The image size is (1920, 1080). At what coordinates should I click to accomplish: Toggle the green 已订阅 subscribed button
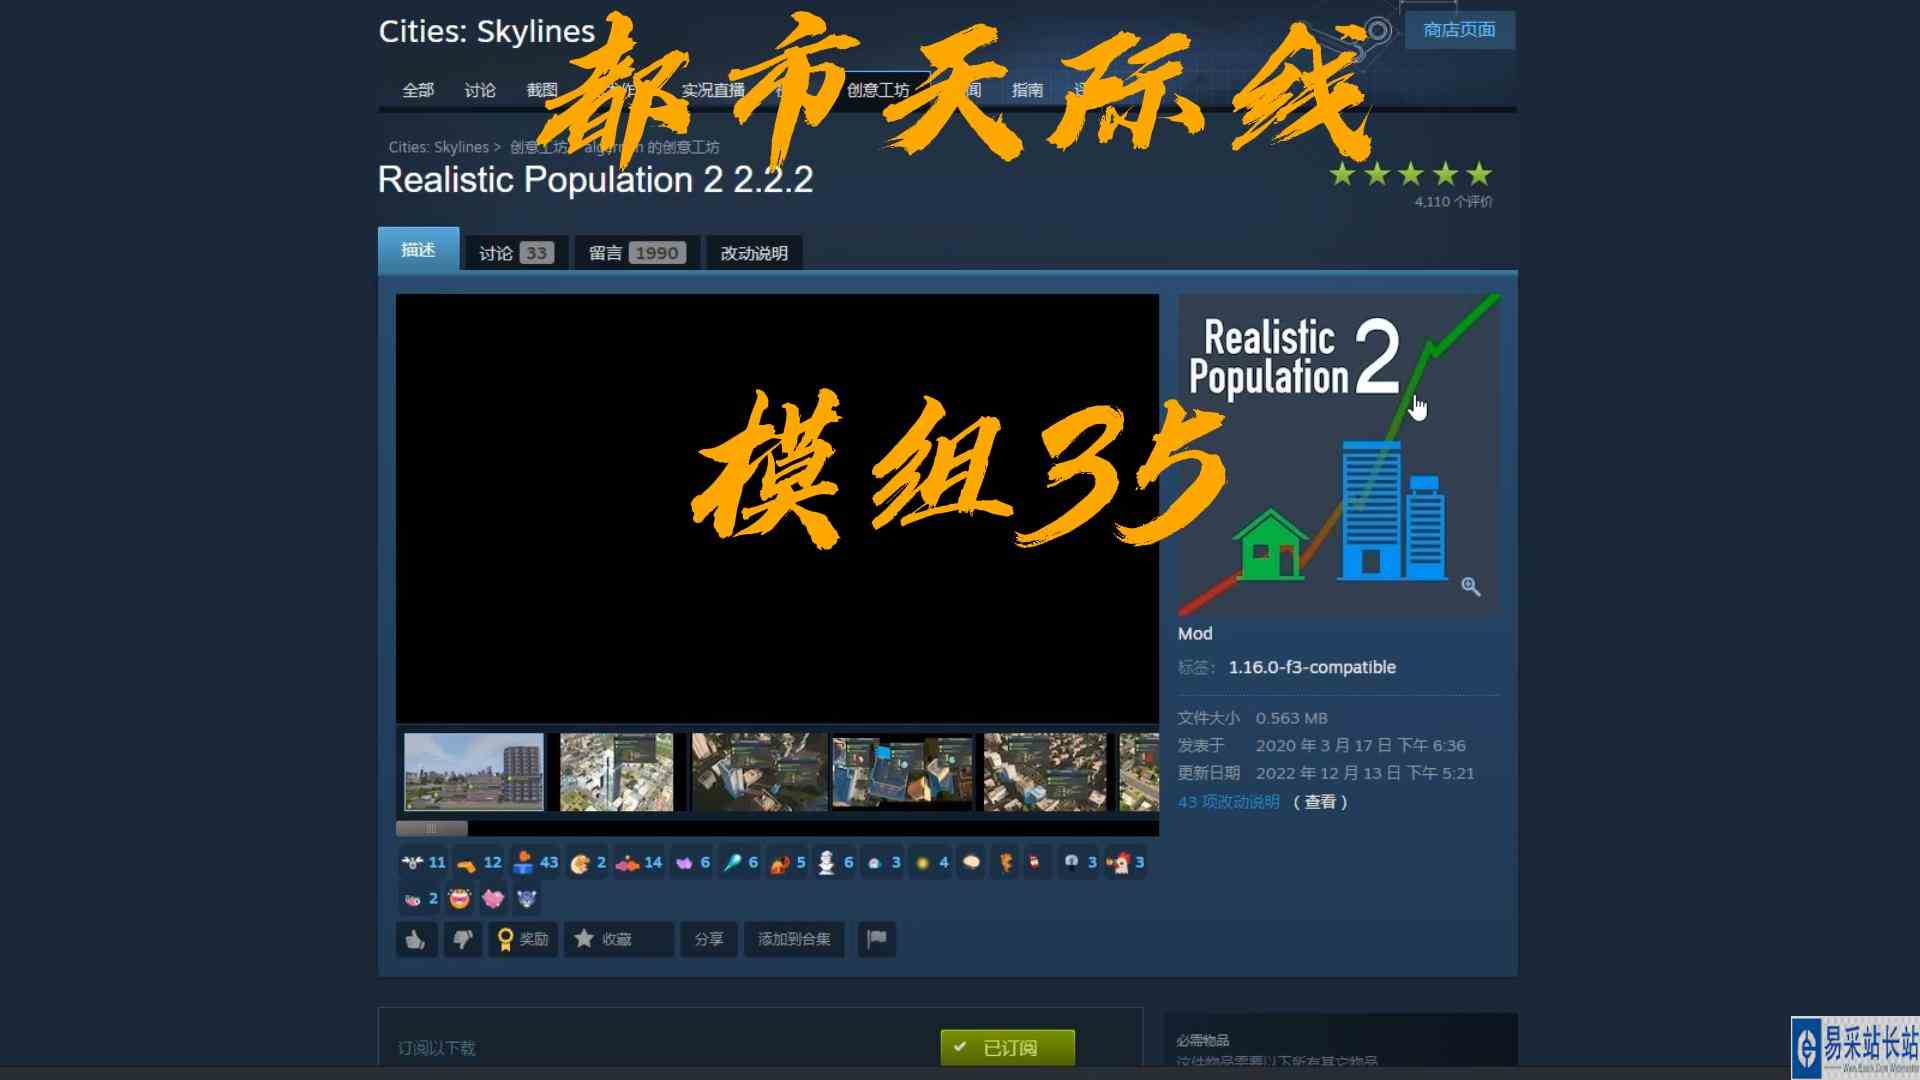pos(1007,1047)
